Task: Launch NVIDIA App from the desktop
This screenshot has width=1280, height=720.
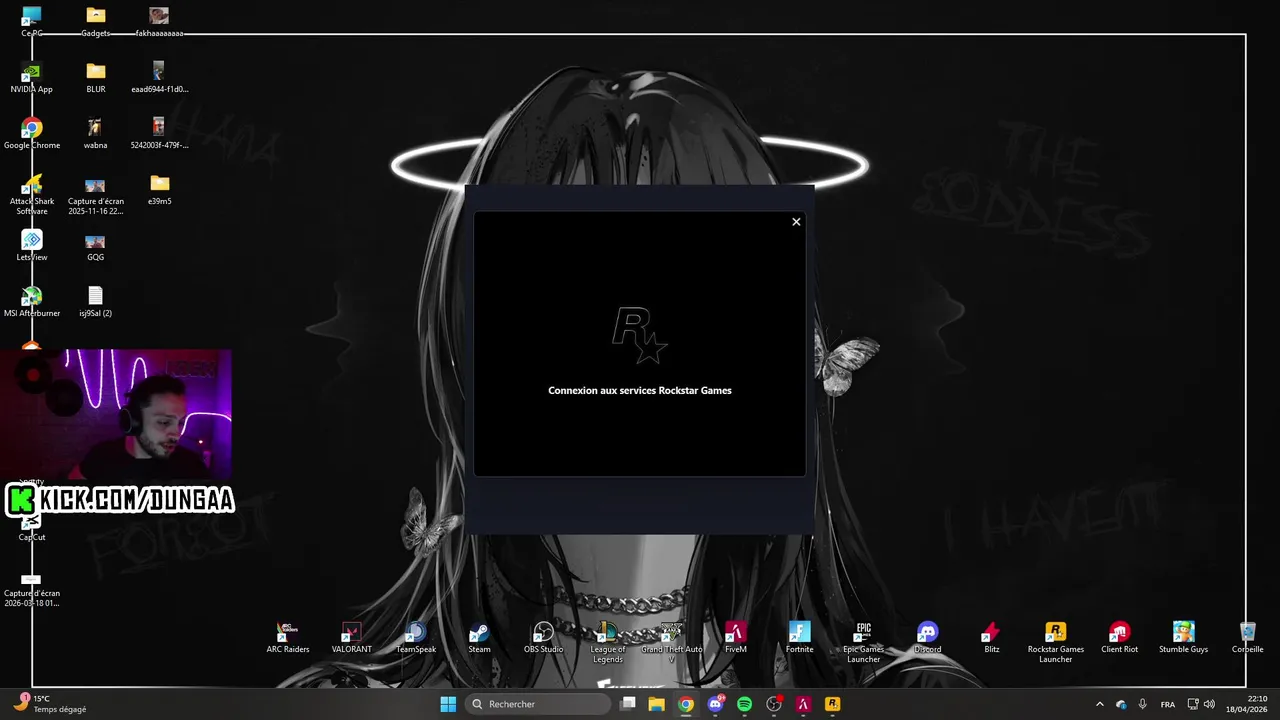Action: click(32, 78)
